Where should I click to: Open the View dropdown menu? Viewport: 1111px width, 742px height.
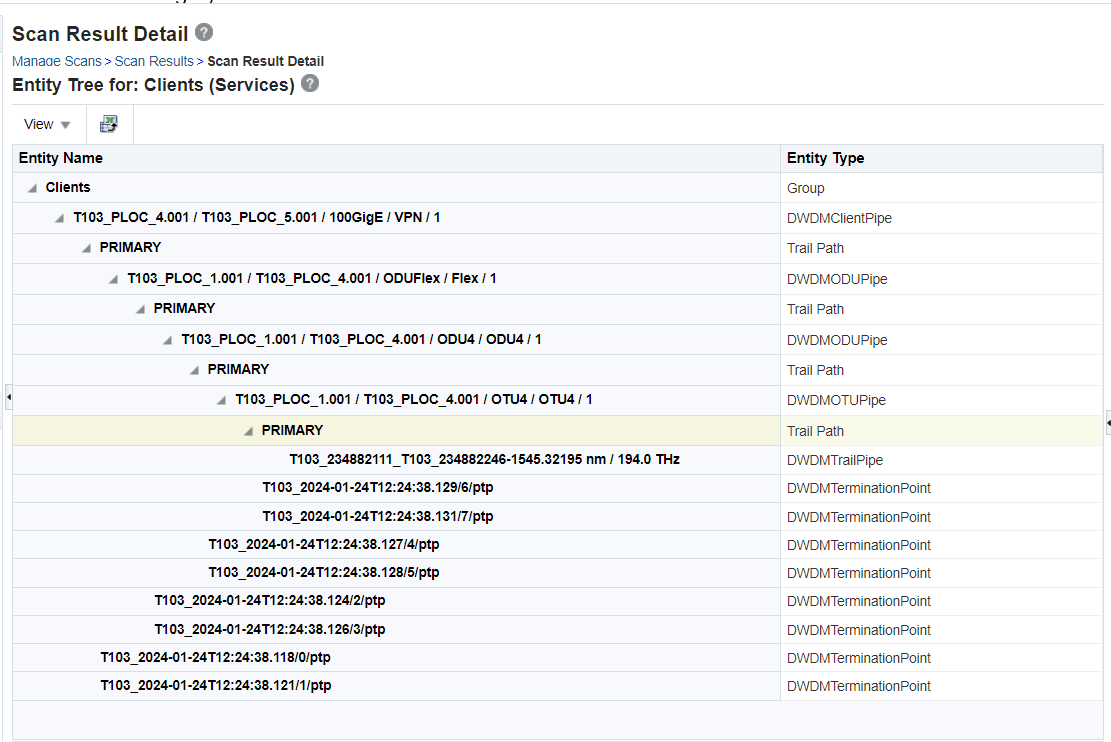[45, 123]
